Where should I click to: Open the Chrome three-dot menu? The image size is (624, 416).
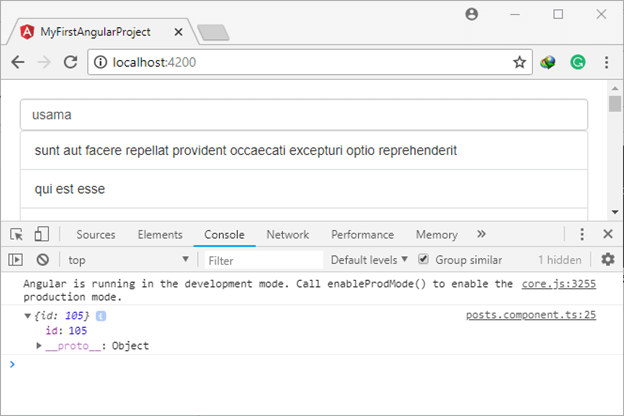(x=606, y=62)
